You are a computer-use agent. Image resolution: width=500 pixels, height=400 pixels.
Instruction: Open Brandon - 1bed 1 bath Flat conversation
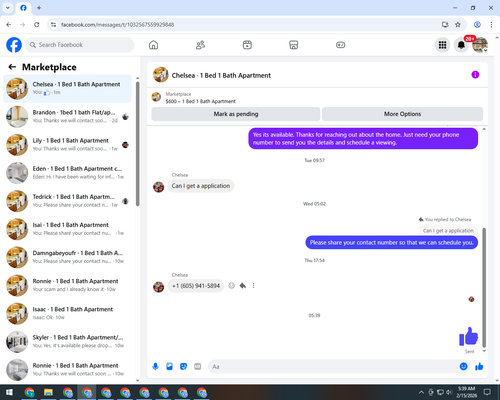67,117
